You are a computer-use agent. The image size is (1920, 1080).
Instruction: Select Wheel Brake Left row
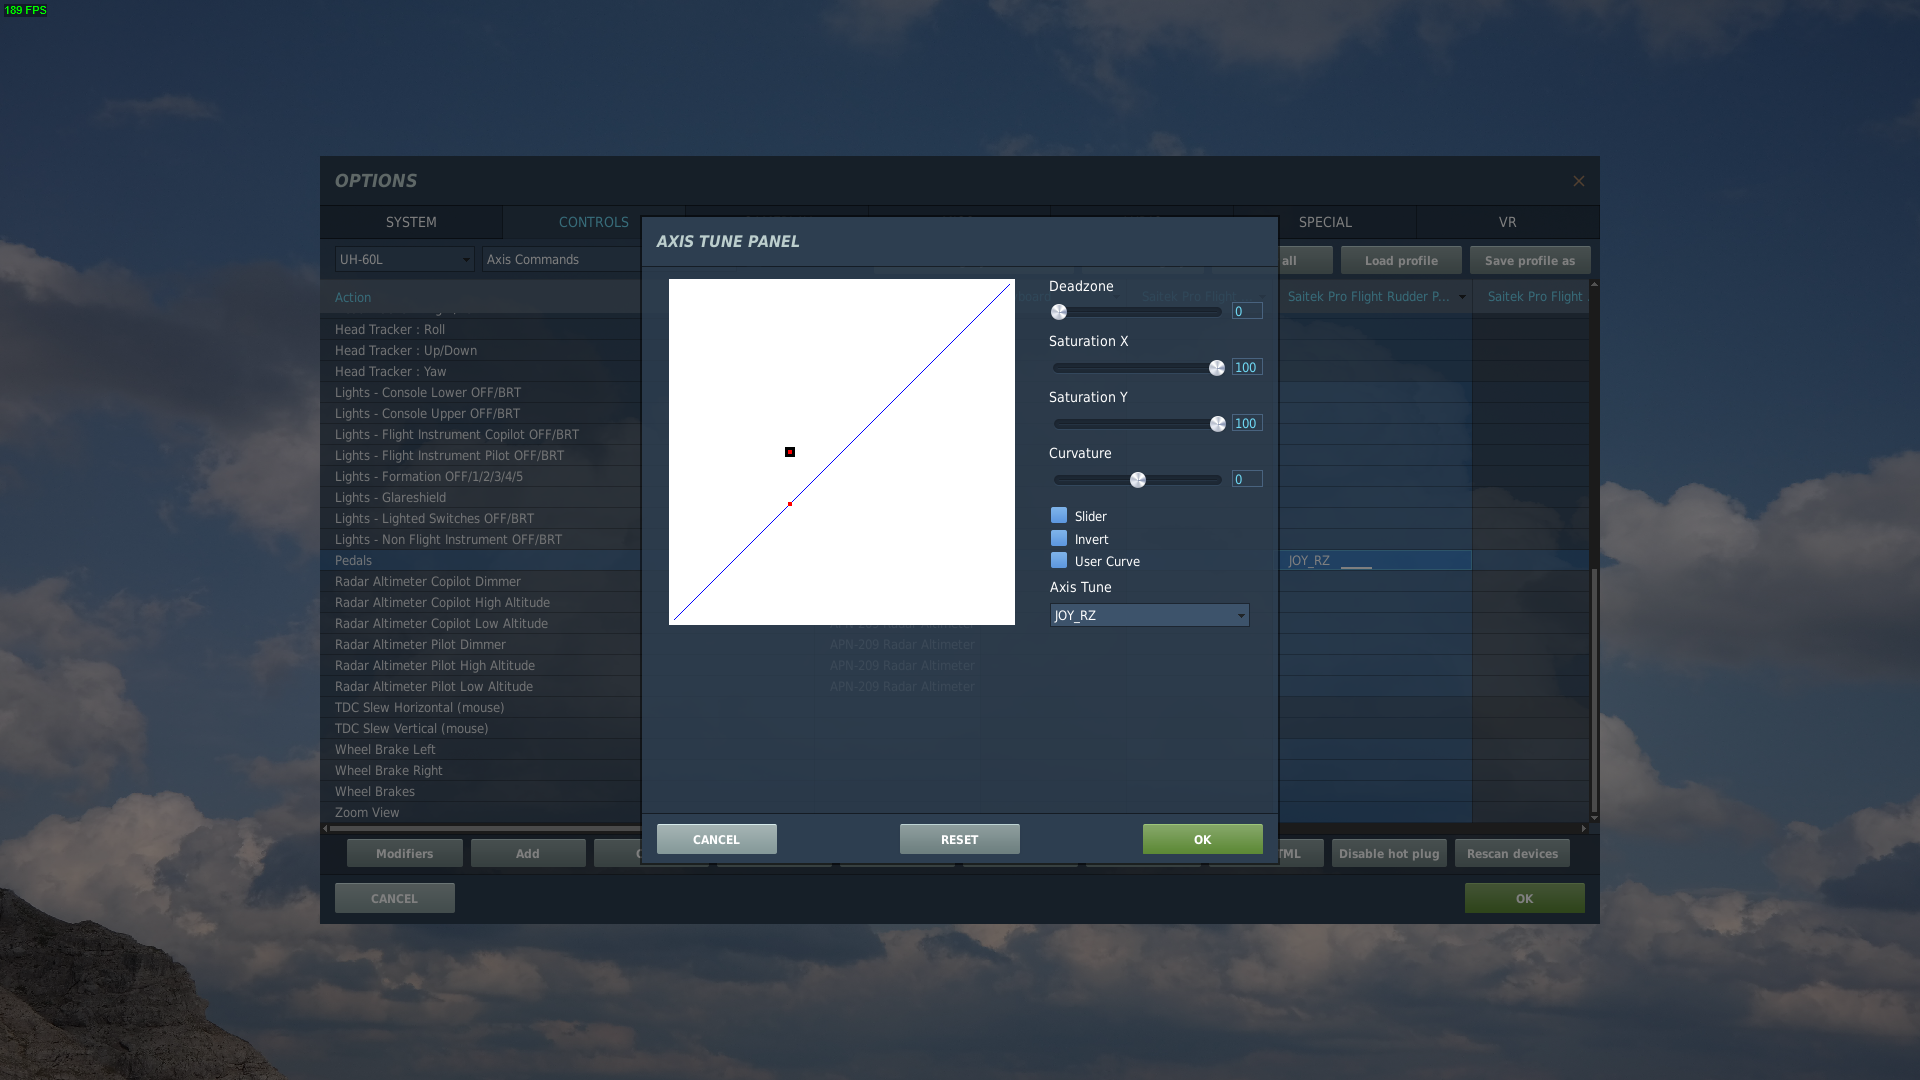(x=480, y=749)
